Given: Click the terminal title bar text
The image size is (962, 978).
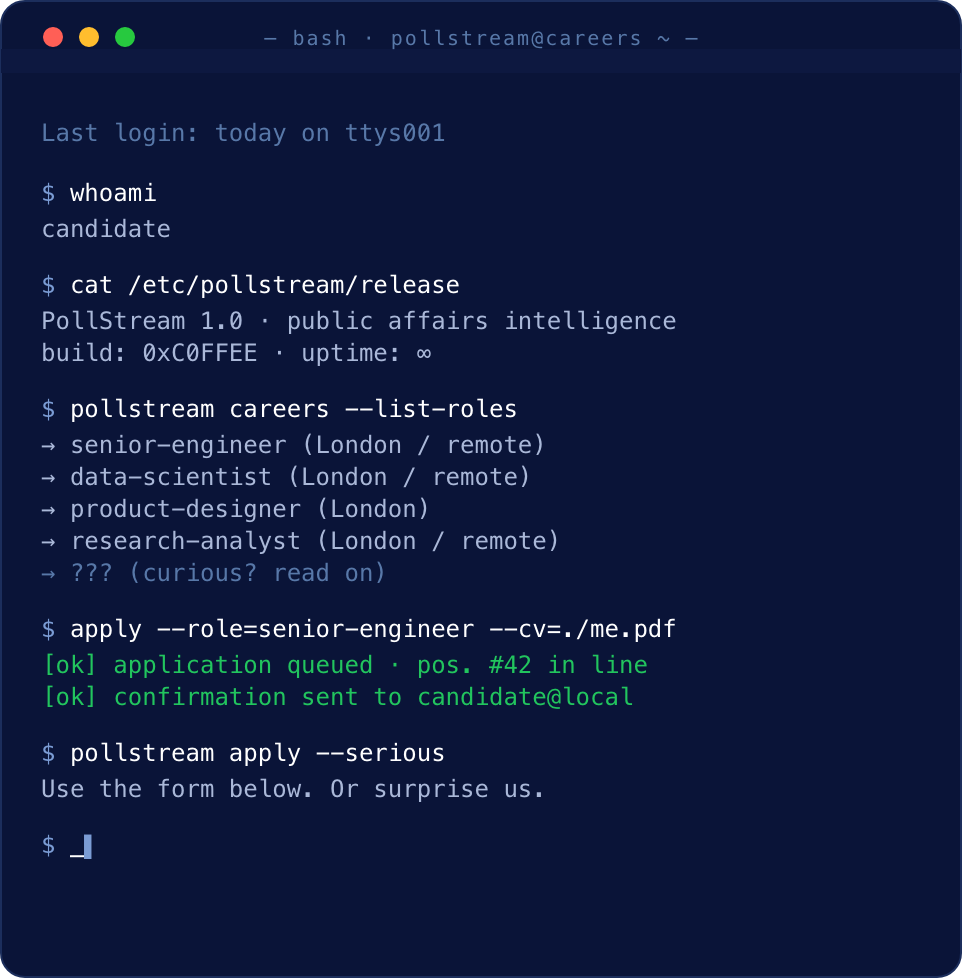Looking at the screenshot, I should [481, 39].
